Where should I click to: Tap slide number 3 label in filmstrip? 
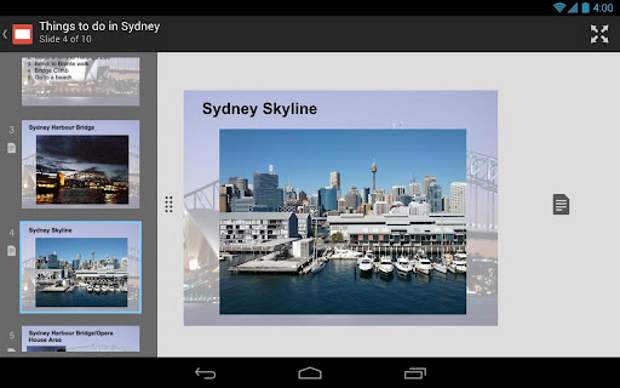click(11, 130)
